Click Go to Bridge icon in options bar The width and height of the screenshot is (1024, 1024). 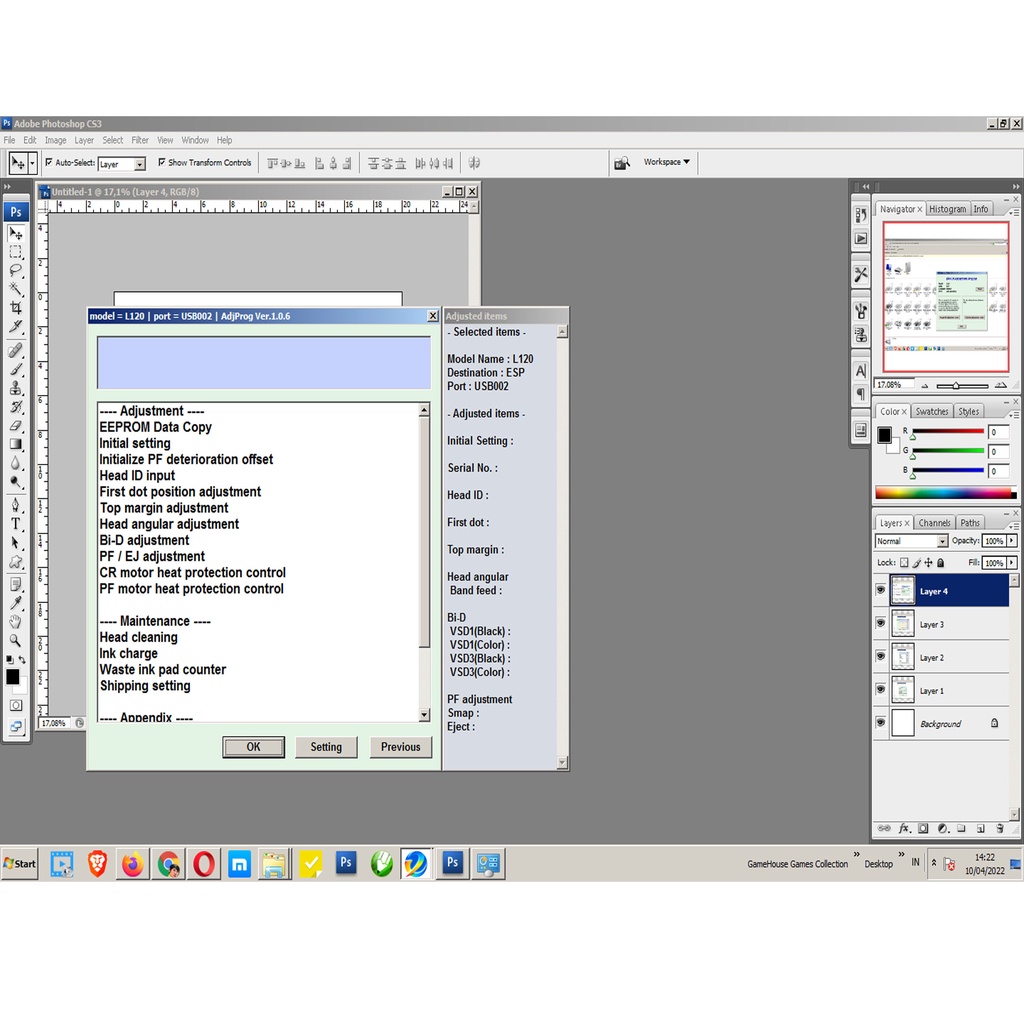[622, 163]
